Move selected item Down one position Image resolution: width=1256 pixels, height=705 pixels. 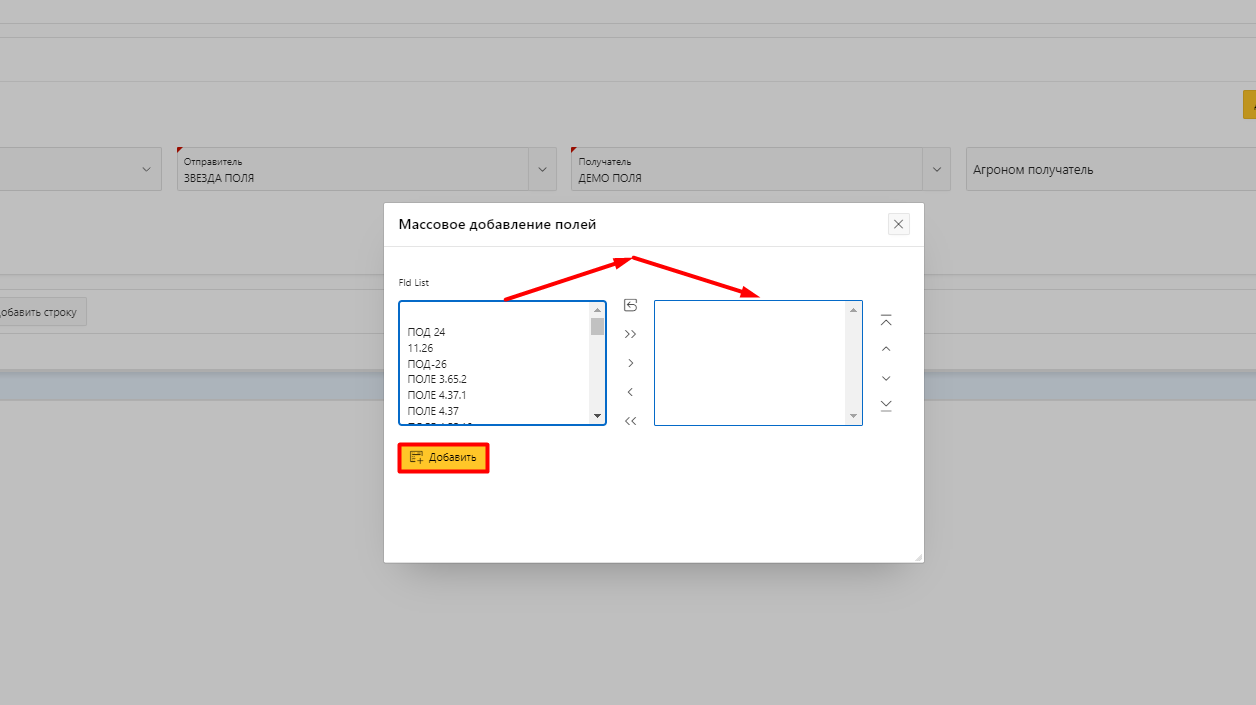click(885, 378)
